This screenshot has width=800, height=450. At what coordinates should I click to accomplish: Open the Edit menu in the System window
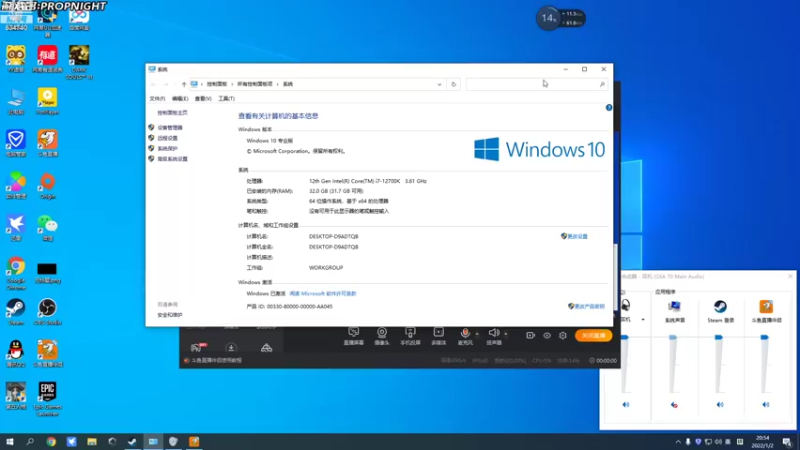tap(180, 98)
